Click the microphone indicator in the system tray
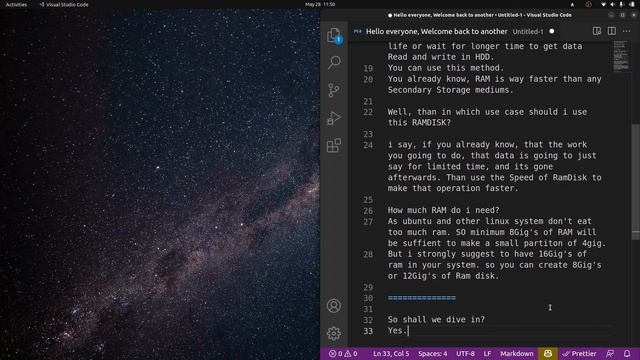 [621, 4]
